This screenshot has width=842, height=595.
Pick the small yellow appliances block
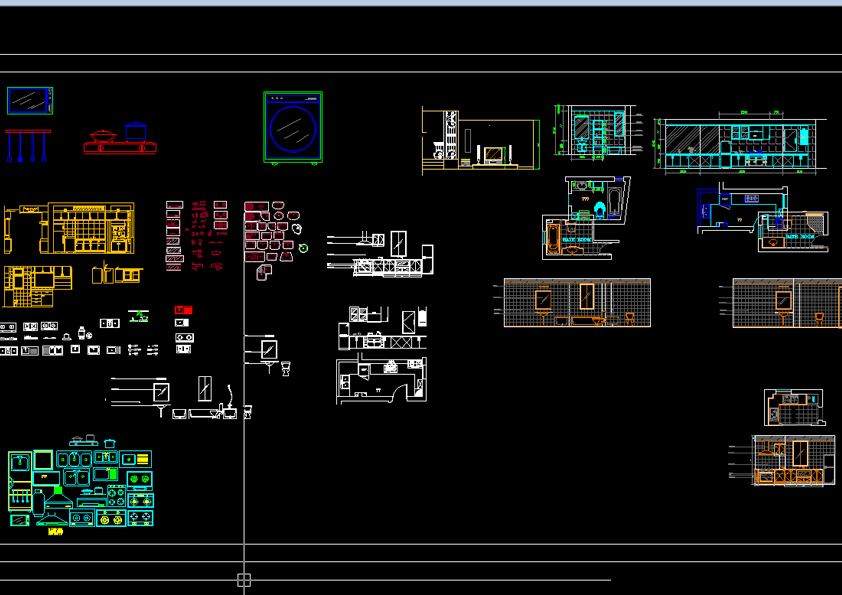click(x=117, y=273)
